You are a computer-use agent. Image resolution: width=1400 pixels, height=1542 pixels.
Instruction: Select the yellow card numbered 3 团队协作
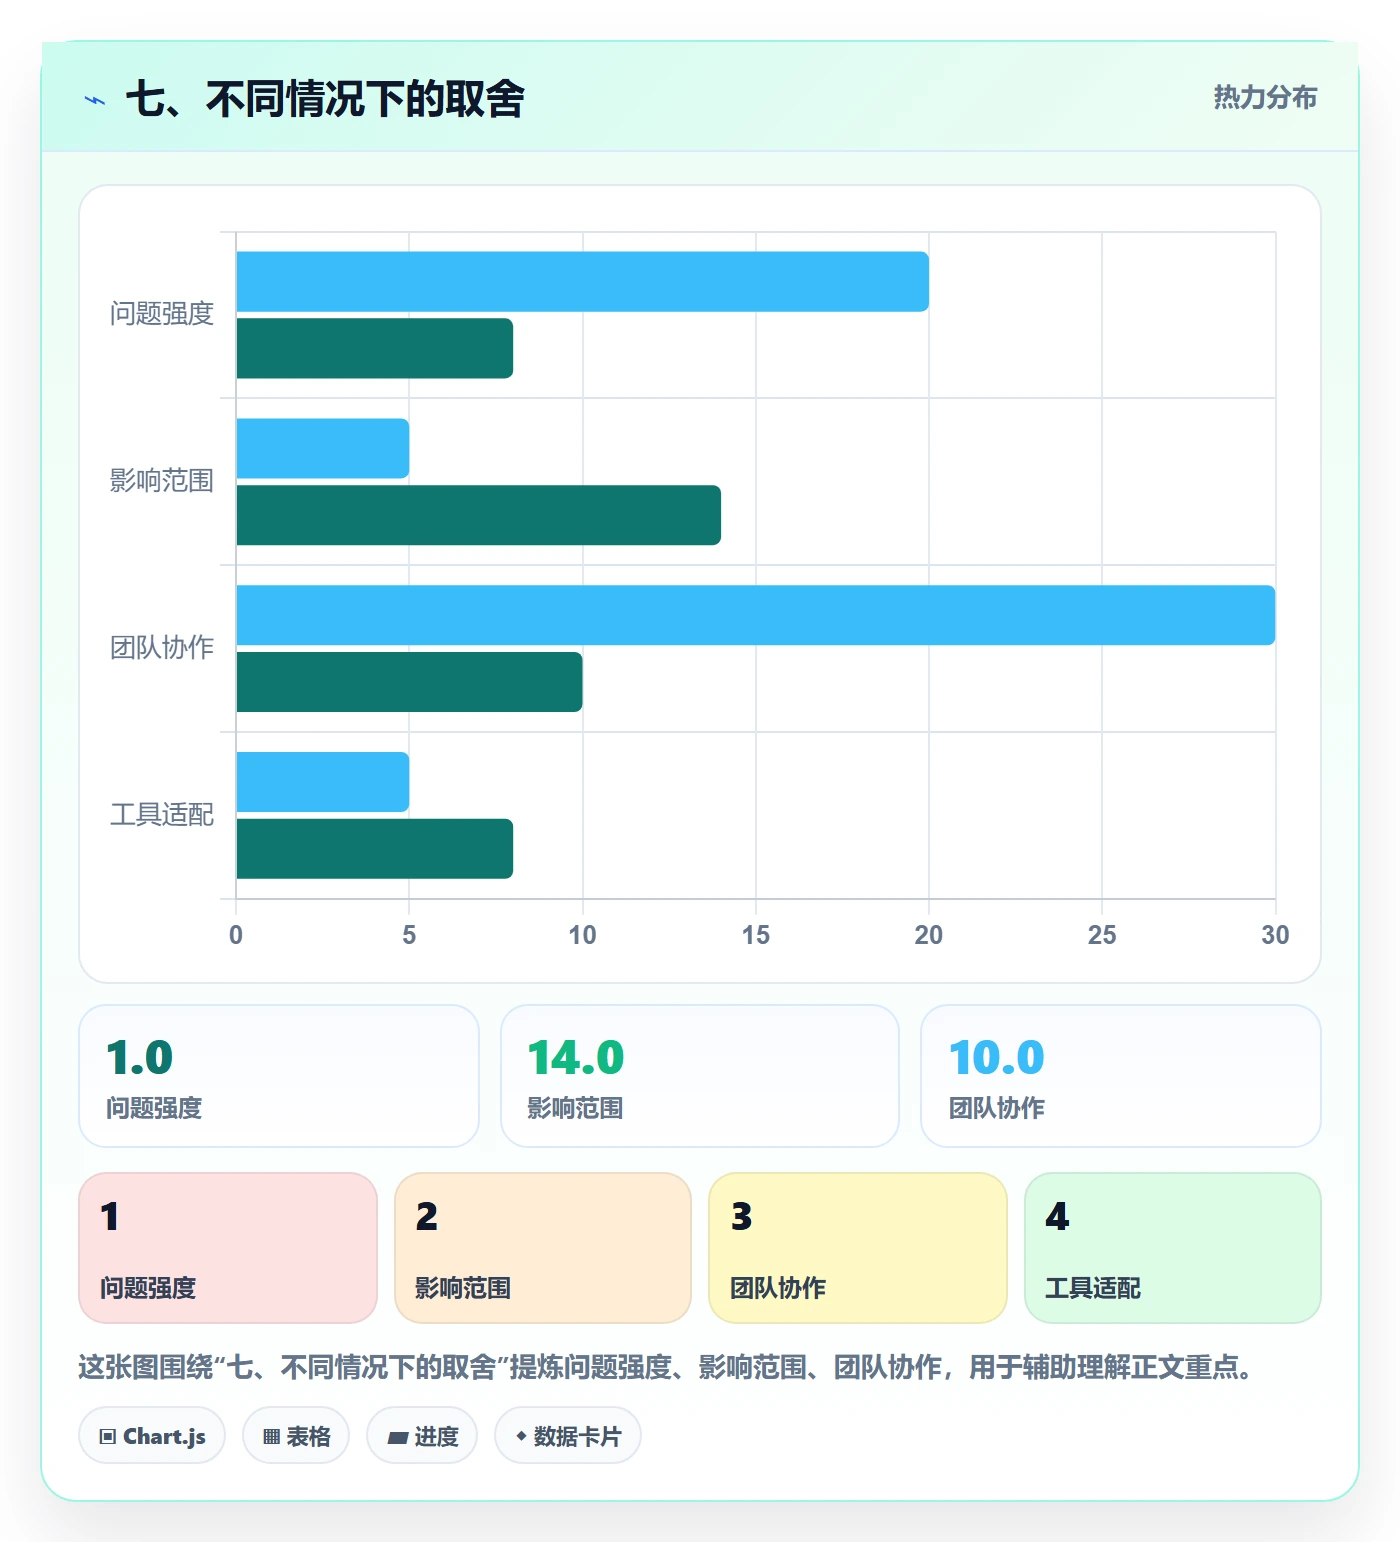click(858, 1248)
